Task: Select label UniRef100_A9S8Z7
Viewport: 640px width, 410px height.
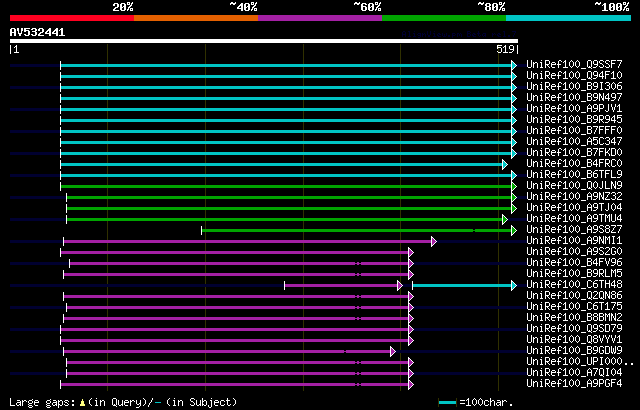Action: [574, 230]
